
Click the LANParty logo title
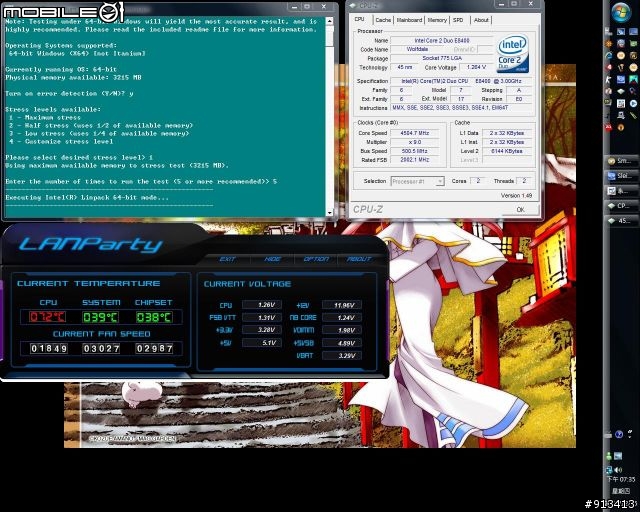pyautogui.click(x=90, y=245)
